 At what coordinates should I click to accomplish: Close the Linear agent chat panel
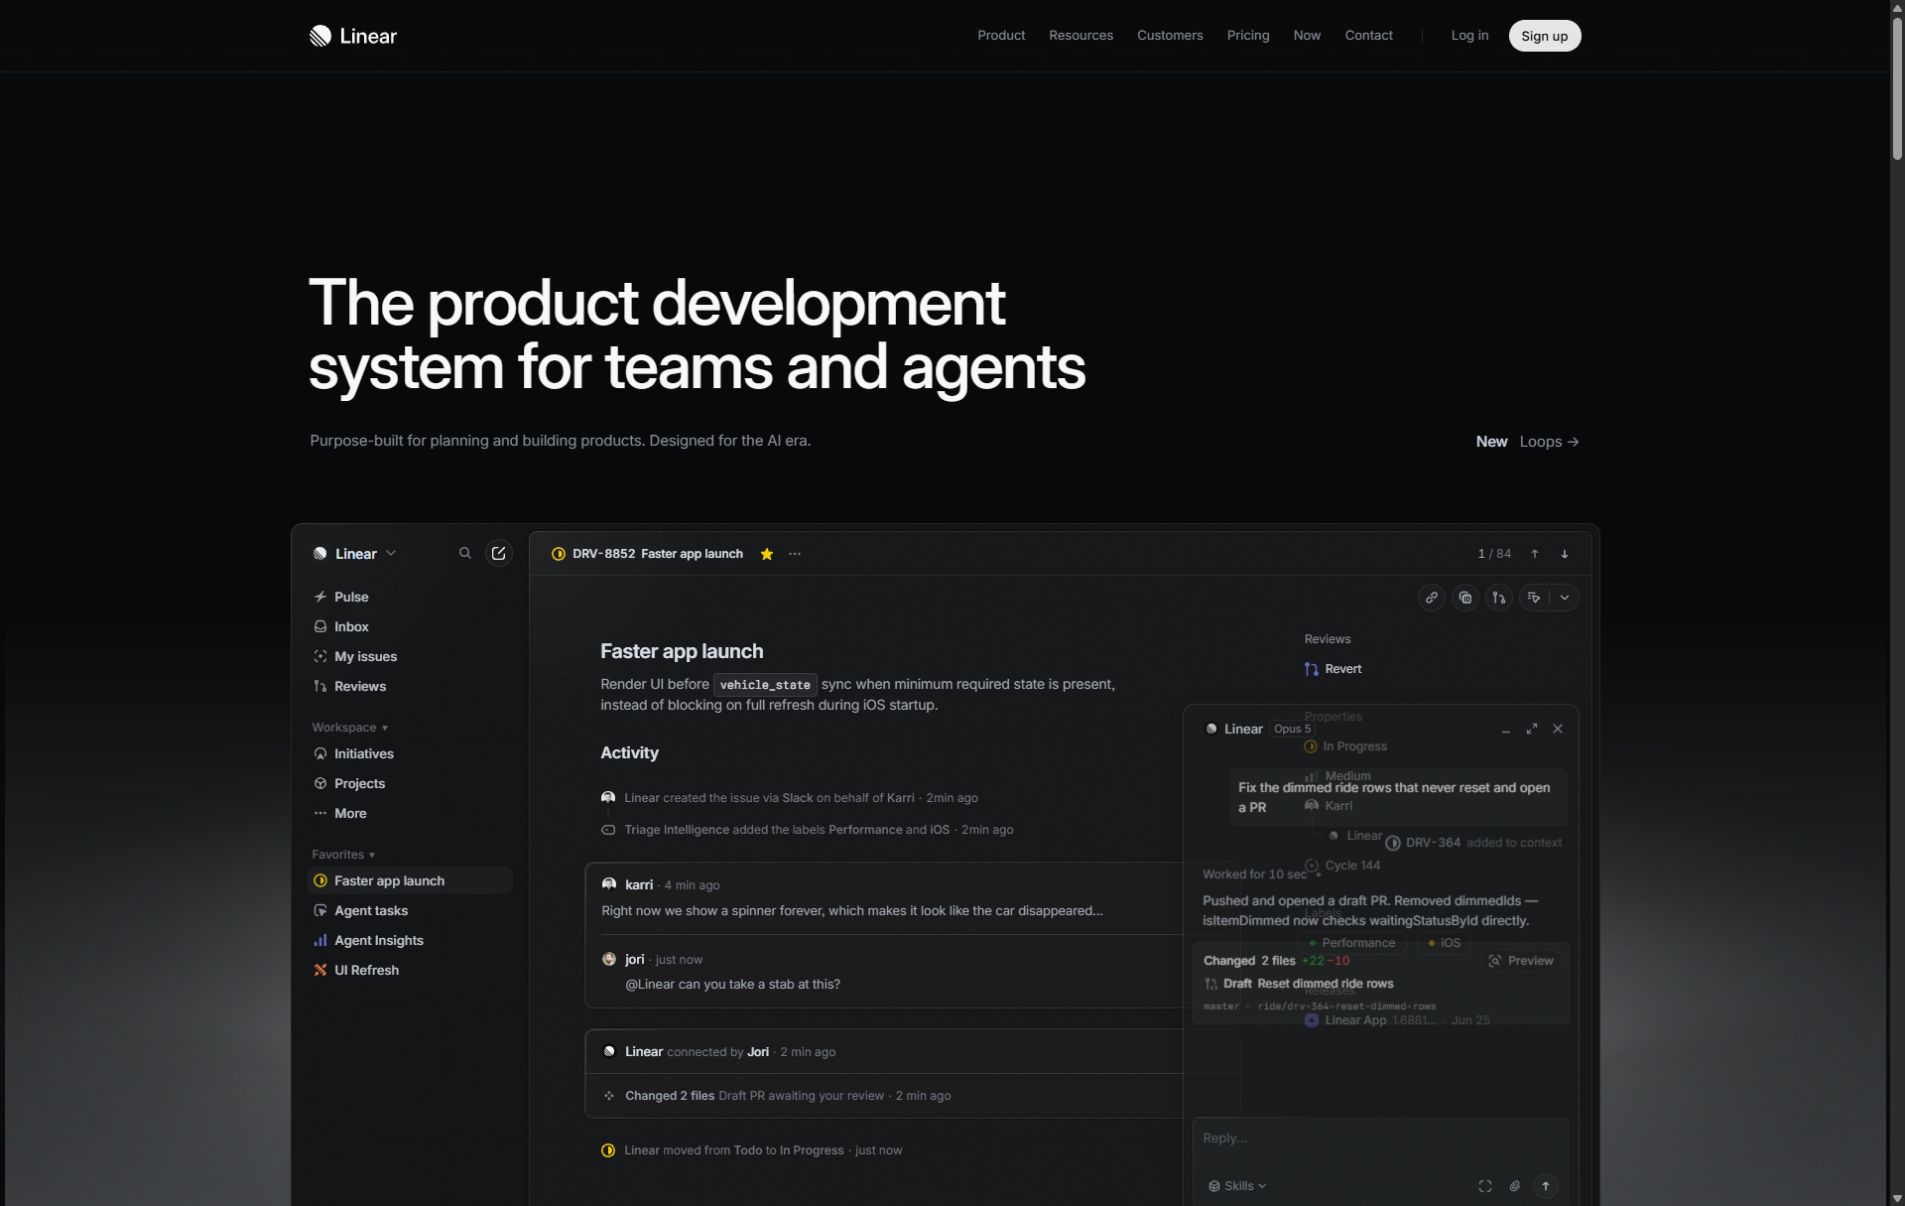point(1558,729)
